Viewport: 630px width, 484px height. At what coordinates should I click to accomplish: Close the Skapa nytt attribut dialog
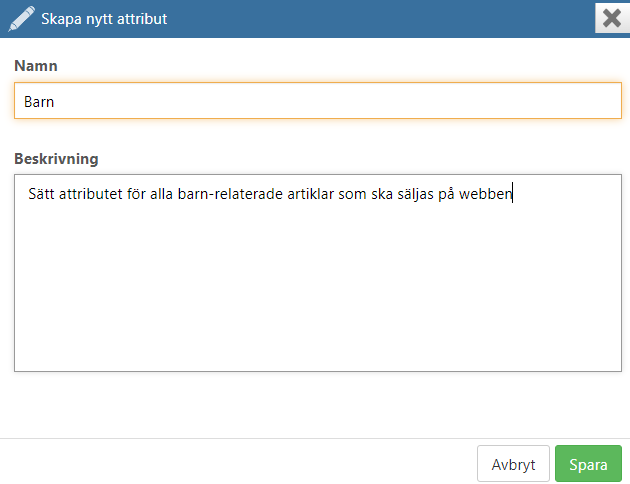pos(612,18)
